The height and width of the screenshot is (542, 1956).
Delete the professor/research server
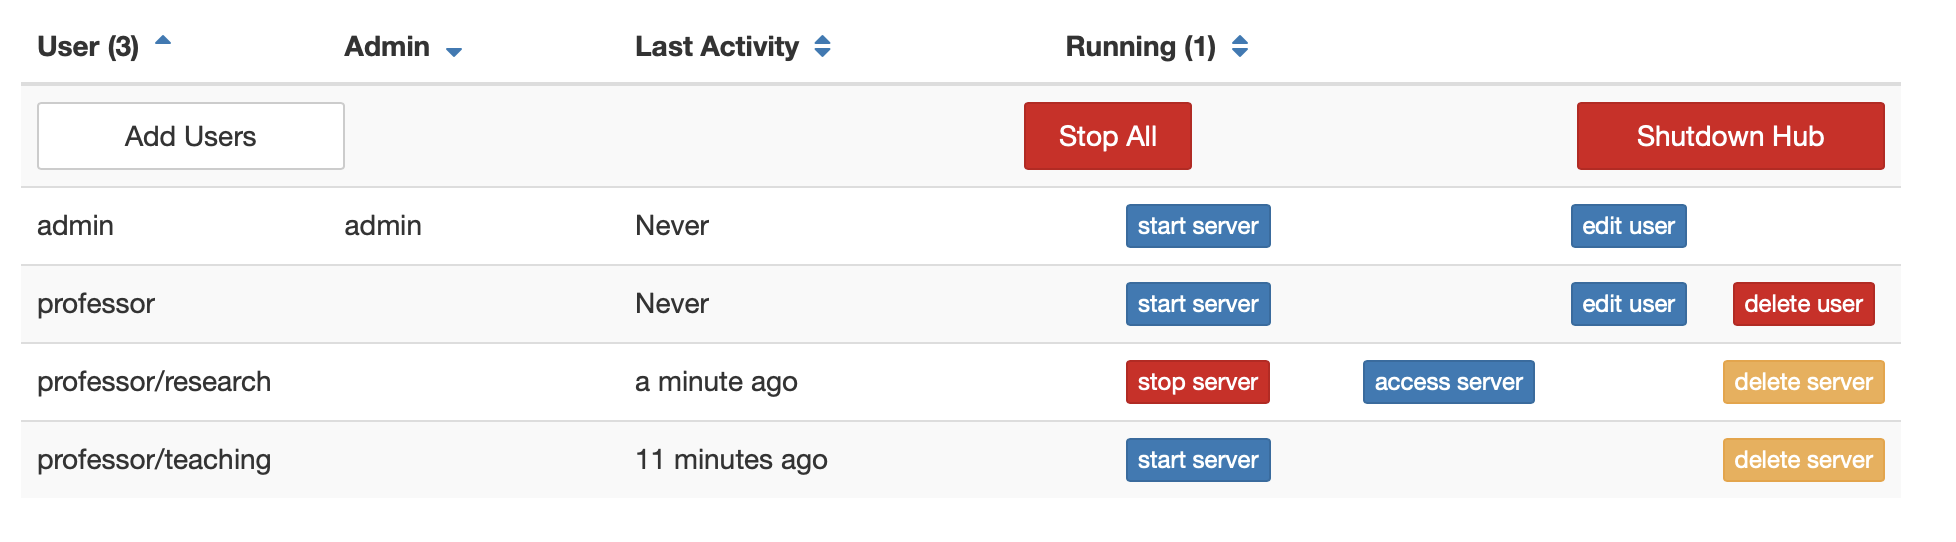tap(1803, 382)
